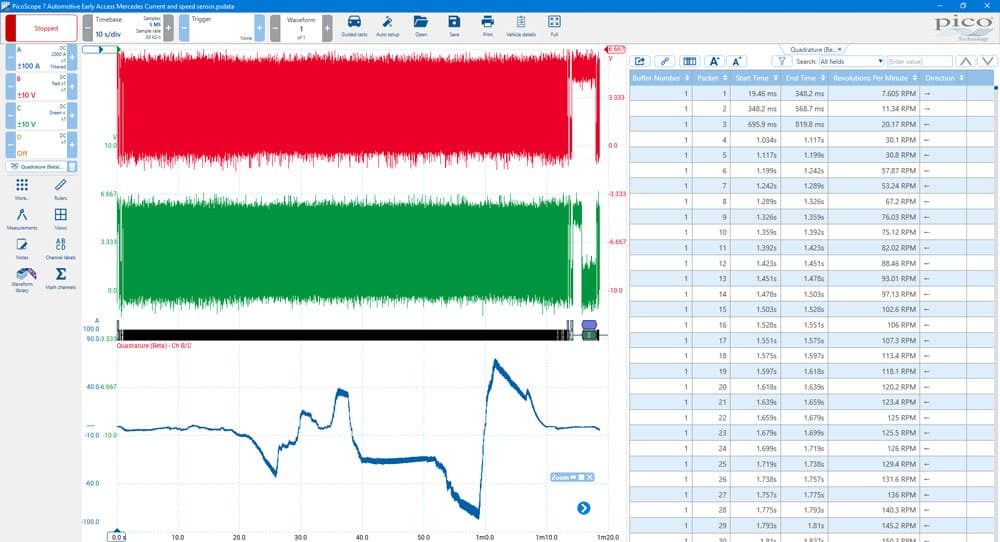Open the Notes tool

click(x=22, y=248)
